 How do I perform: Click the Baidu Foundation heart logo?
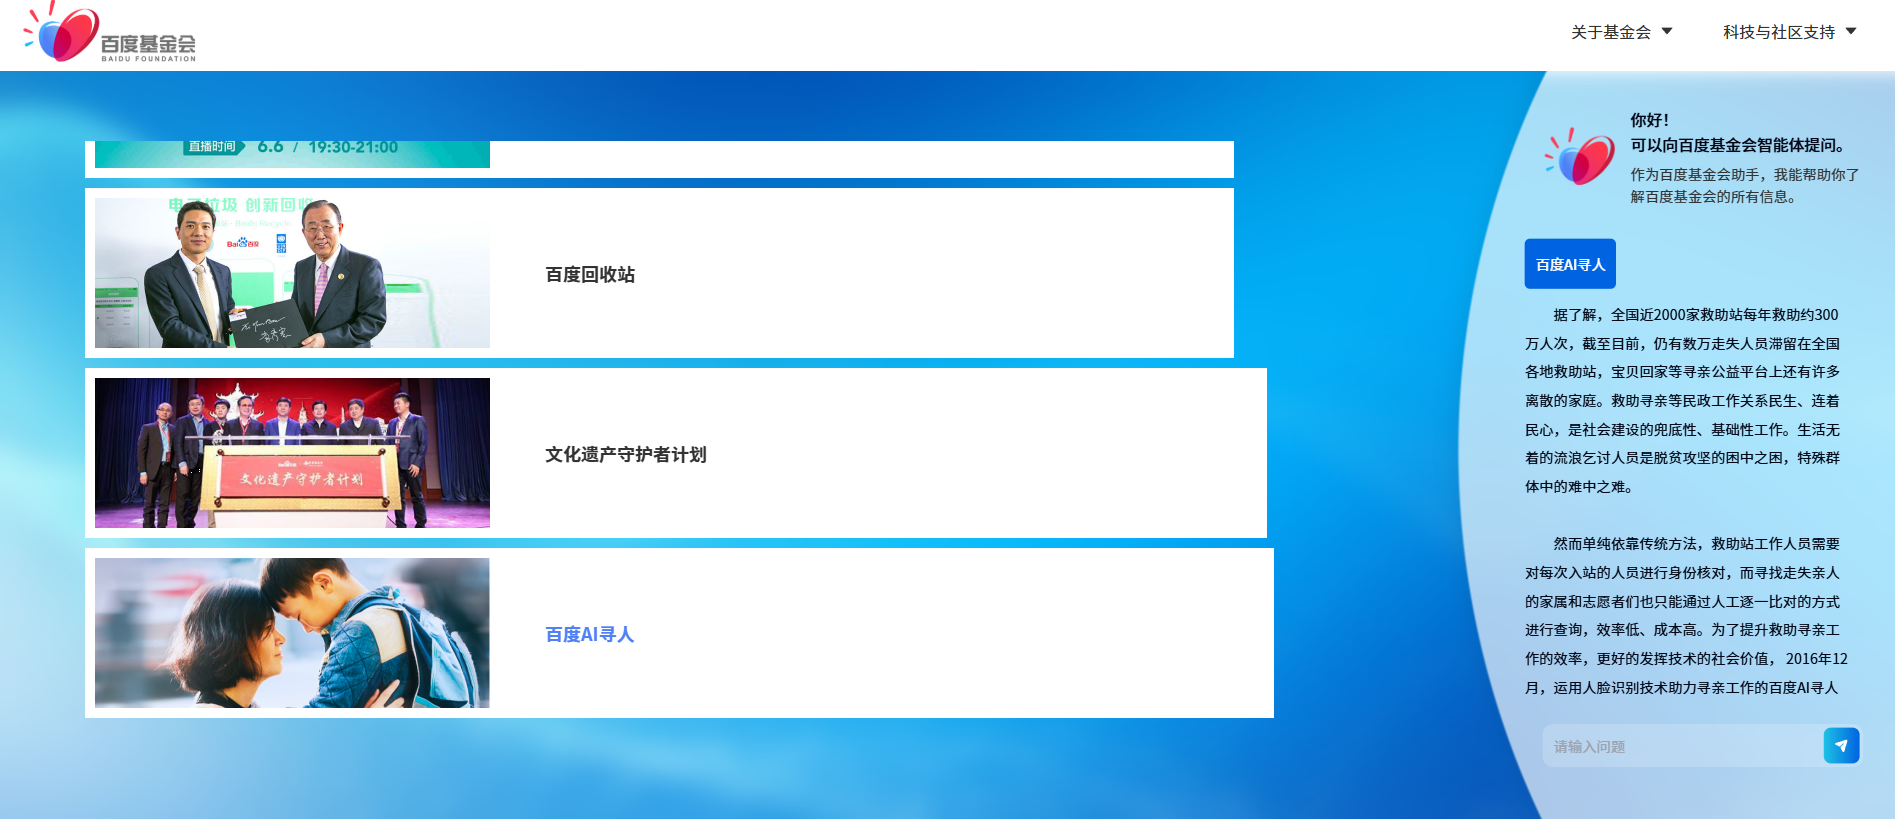pyautogui.click(x=65, y=33)
